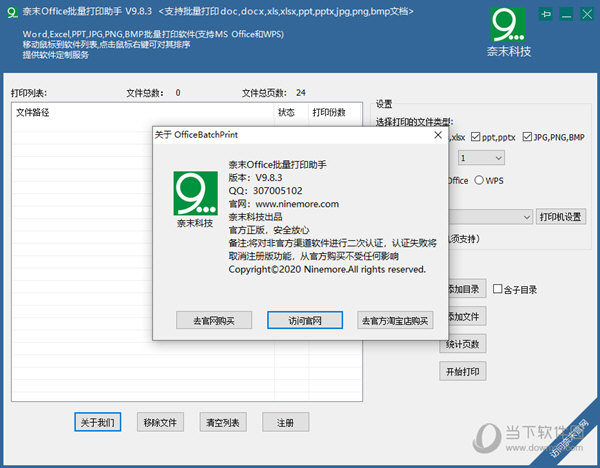Close the 关于 OfficeBatchPrint dialog
This screenshot has width=600, height=468.
point(438,135)
